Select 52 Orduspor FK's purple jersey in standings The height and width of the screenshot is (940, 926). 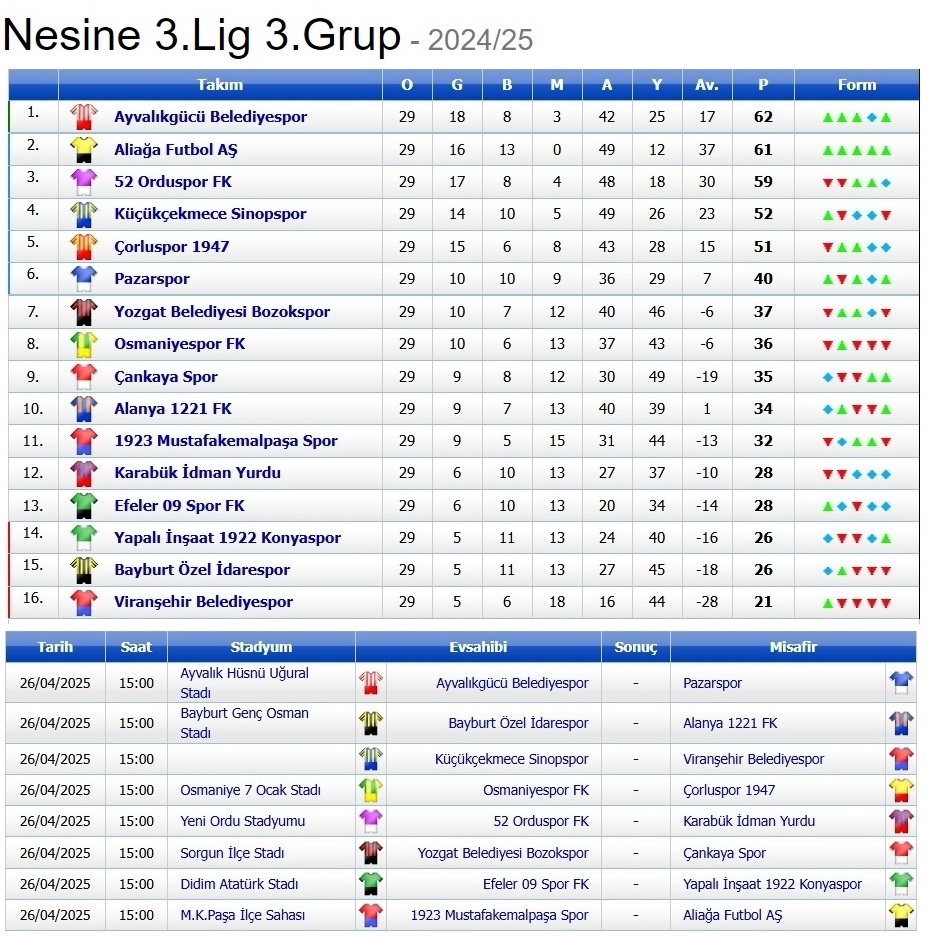(x=83, y=181)
